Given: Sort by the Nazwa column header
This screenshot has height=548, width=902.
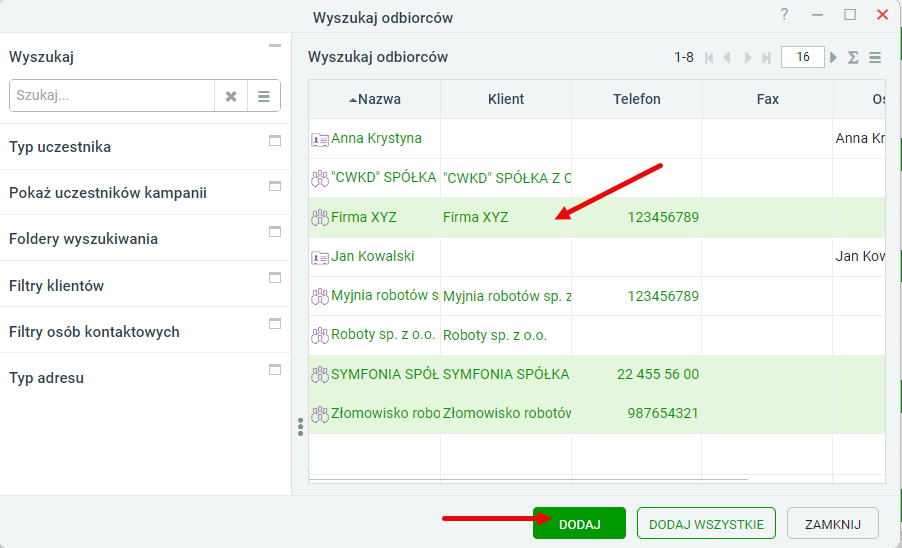Looking at the screenshot, I should point(374,99).
